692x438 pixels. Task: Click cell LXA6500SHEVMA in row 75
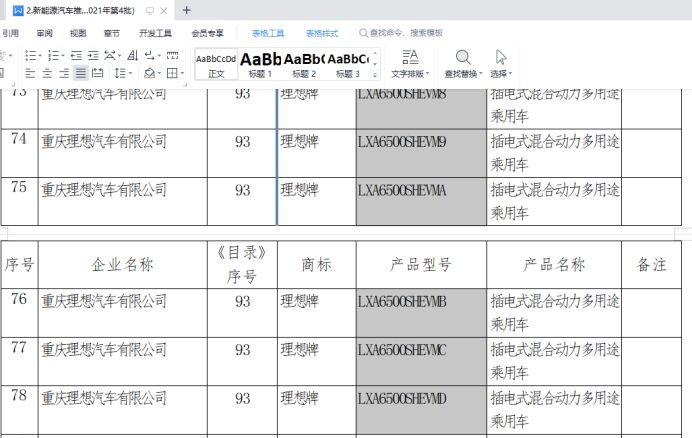click(421, 201)
